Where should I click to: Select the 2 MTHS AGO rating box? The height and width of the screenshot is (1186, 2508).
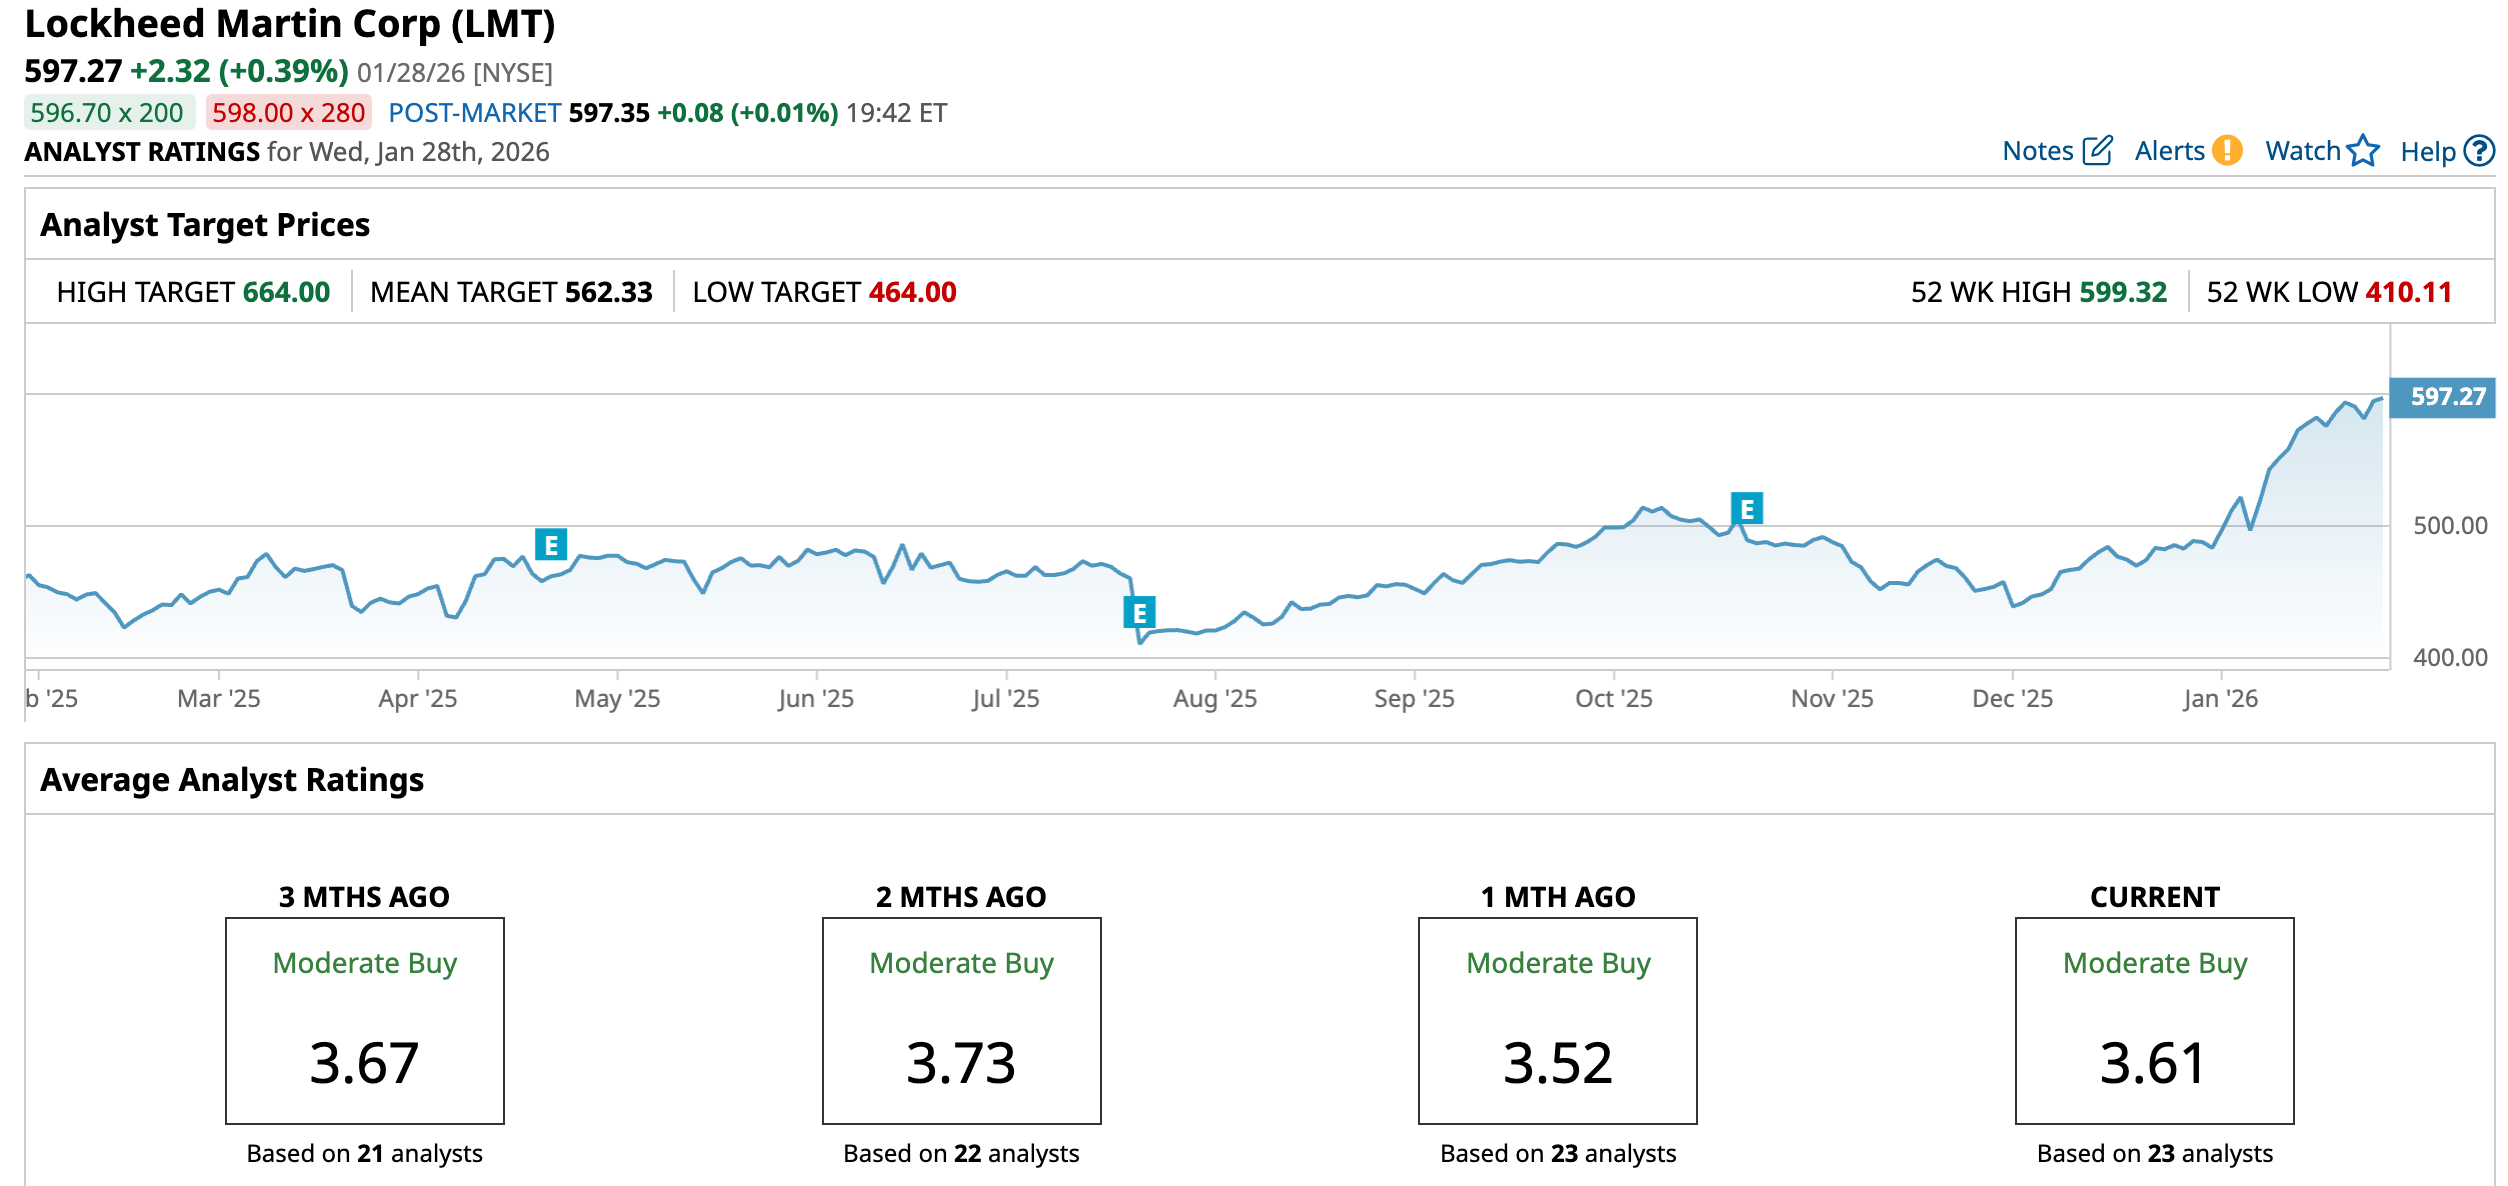[961, 1020]
